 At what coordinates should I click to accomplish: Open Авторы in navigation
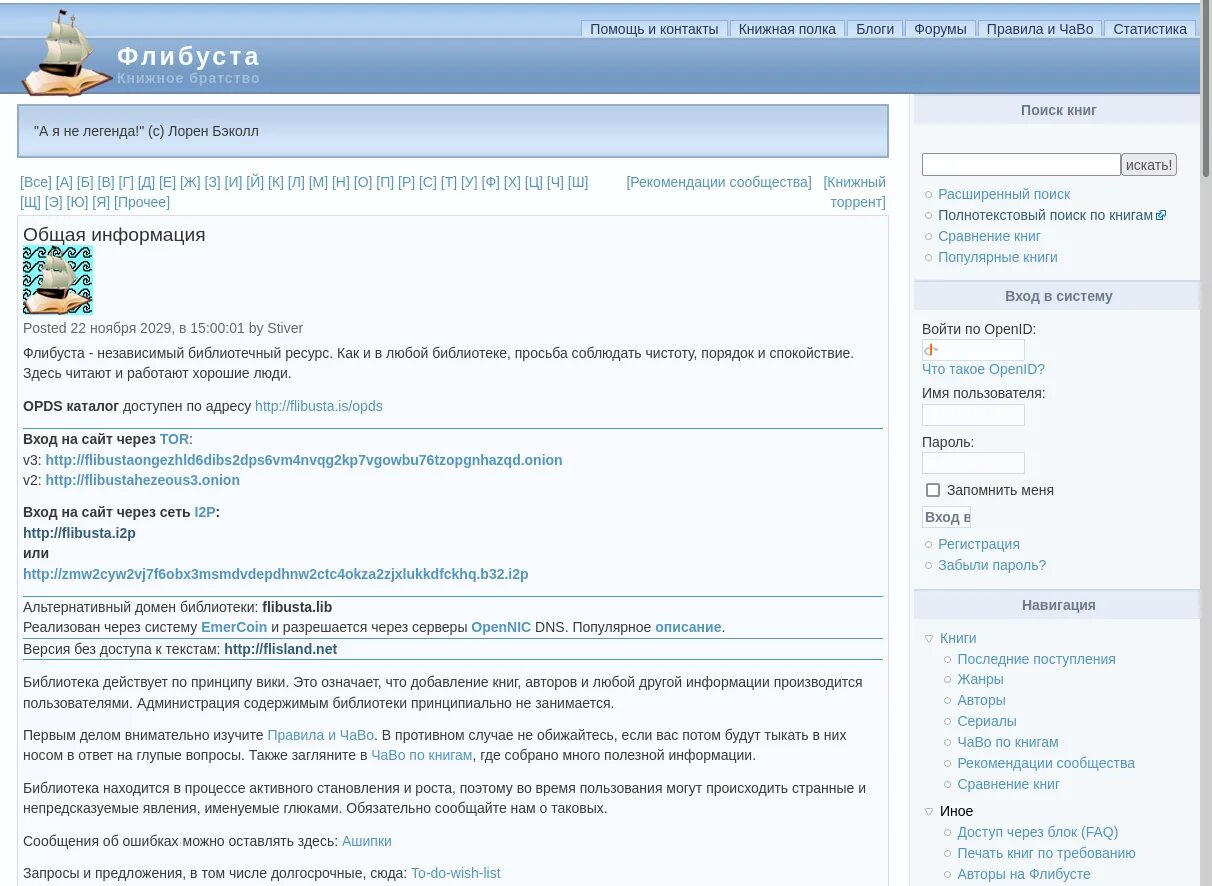pyautogui.click(x=981, y=700)
